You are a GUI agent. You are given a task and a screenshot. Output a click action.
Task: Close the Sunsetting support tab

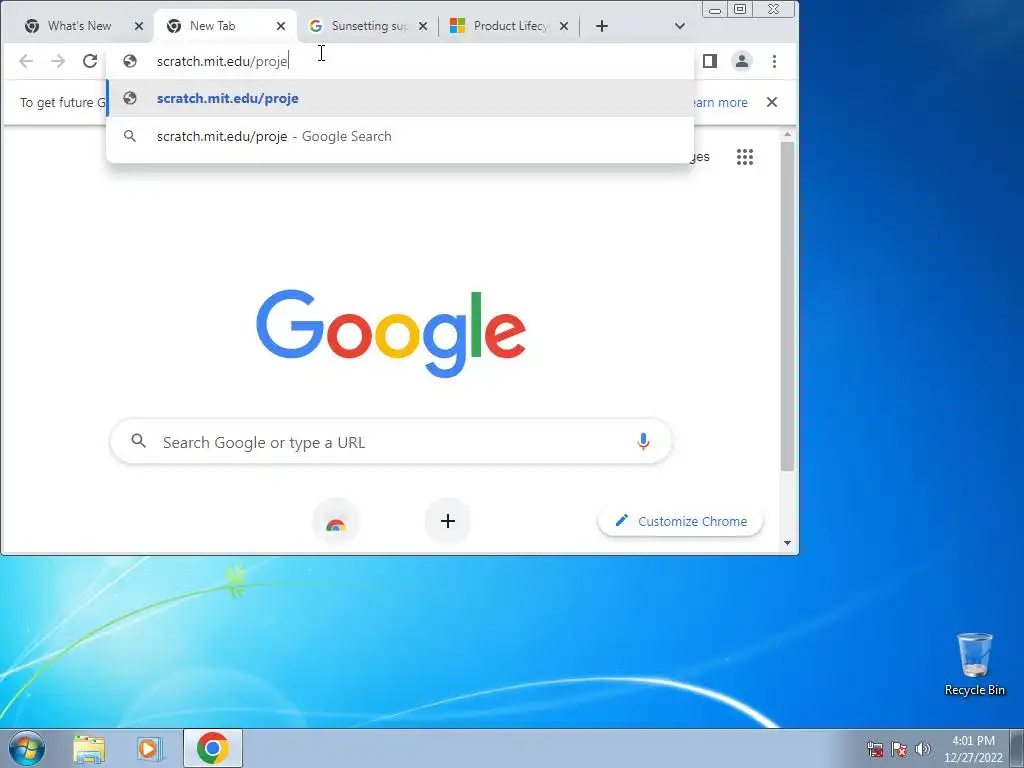423,26
